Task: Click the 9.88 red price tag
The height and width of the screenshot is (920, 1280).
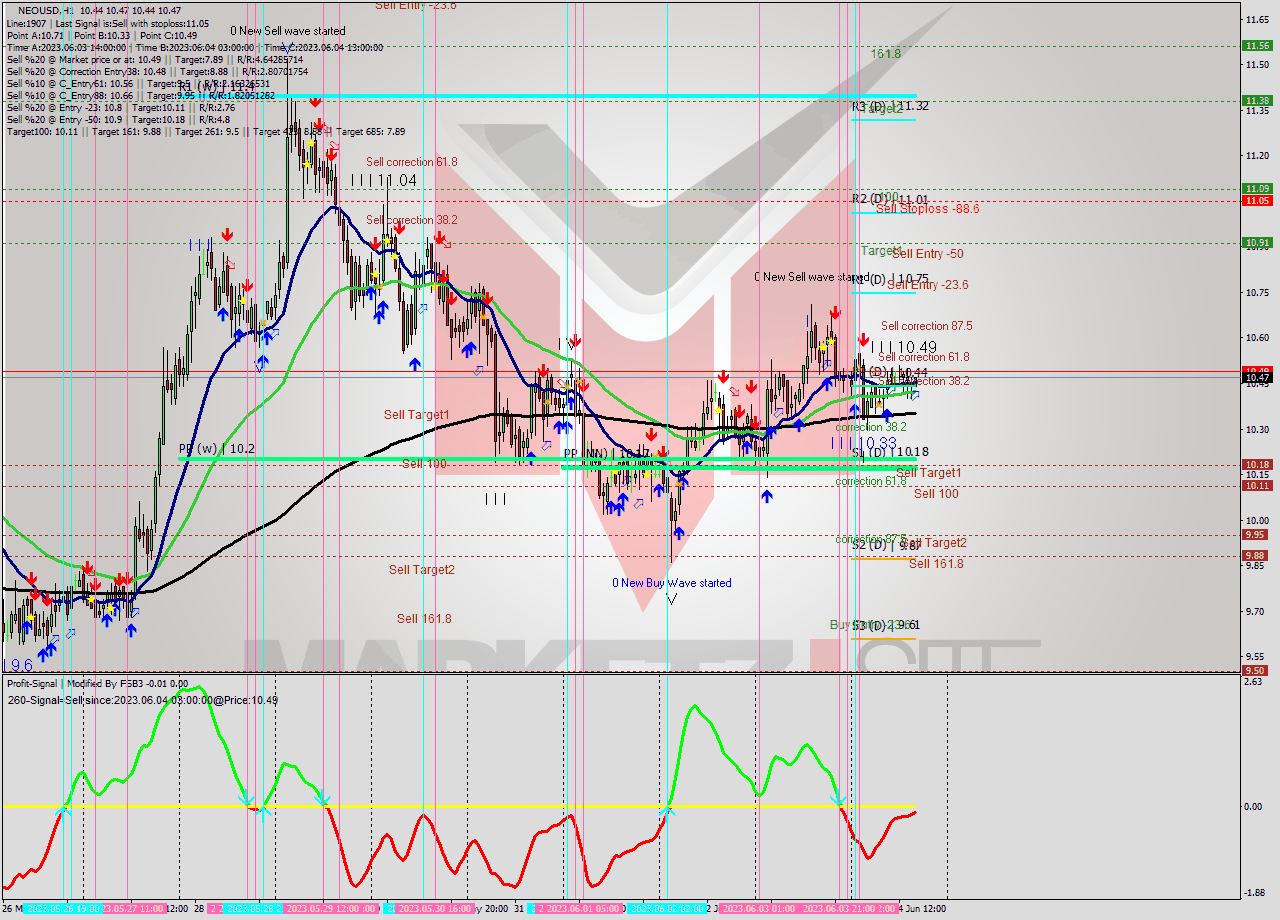Action: (x=1257, y=555)
